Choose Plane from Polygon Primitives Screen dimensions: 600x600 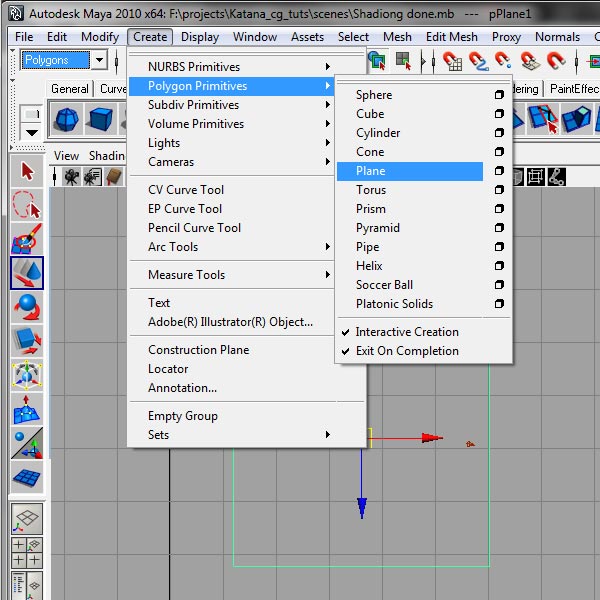point(410,171)
